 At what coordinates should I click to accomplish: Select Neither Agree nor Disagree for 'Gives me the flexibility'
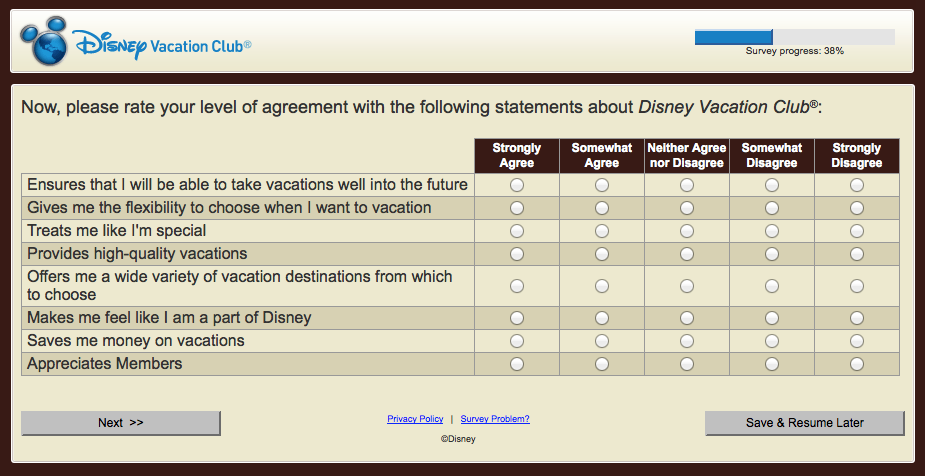(x=687, y=208)
